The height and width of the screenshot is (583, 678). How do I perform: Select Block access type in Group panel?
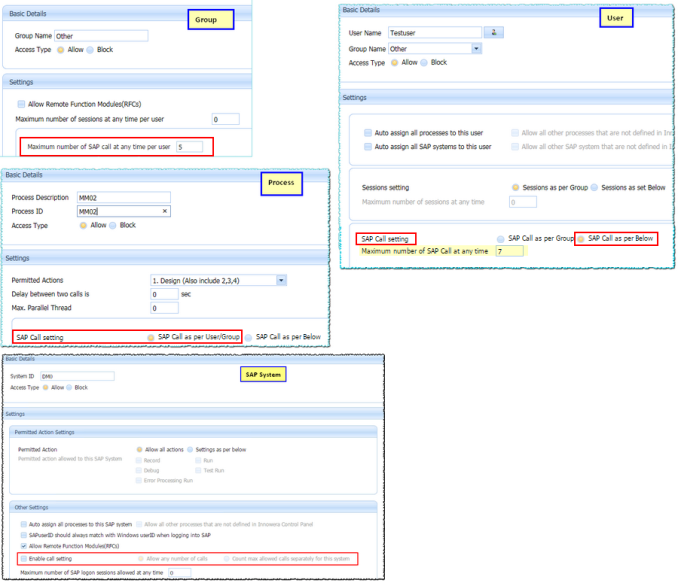click(x=90, y=50)
